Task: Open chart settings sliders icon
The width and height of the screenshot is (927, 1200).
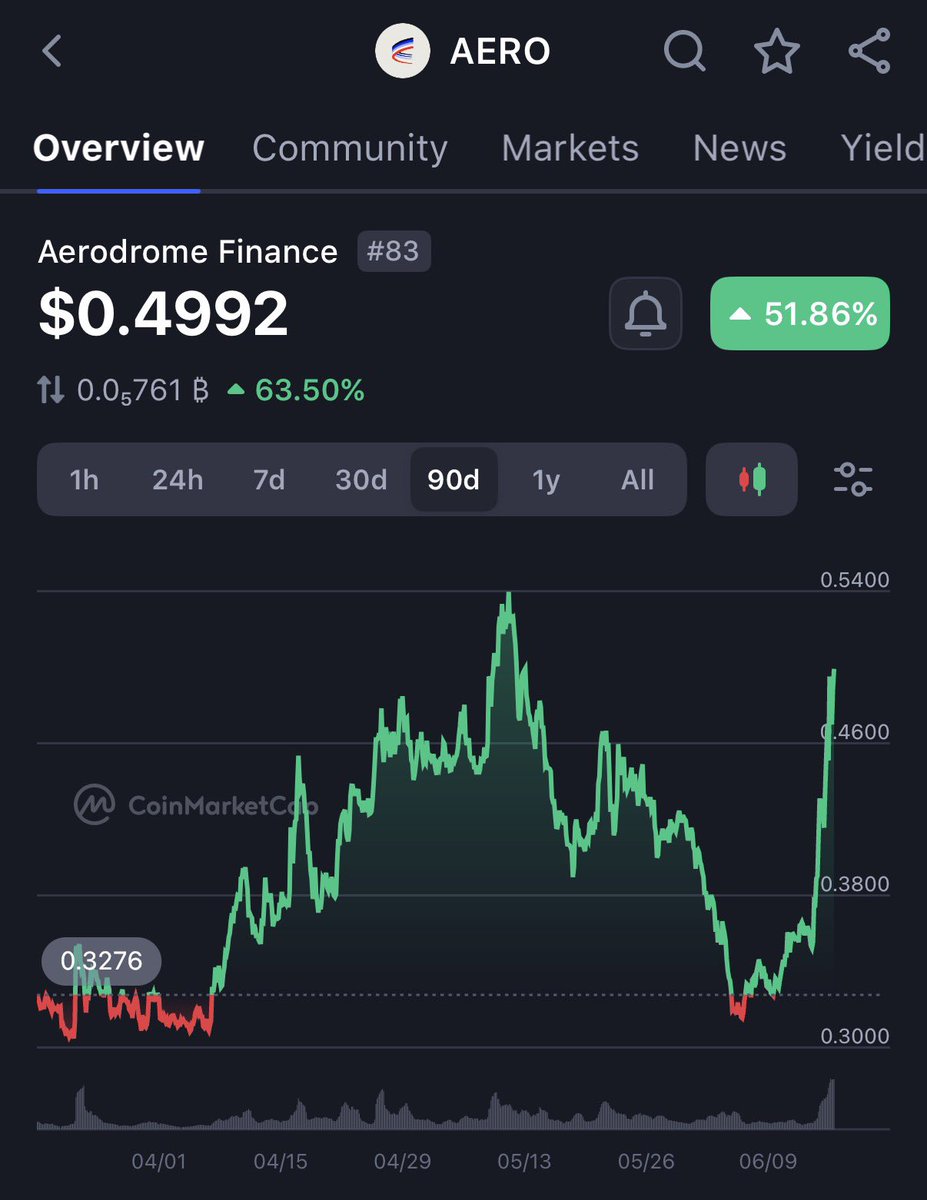Action: [853, 480]
